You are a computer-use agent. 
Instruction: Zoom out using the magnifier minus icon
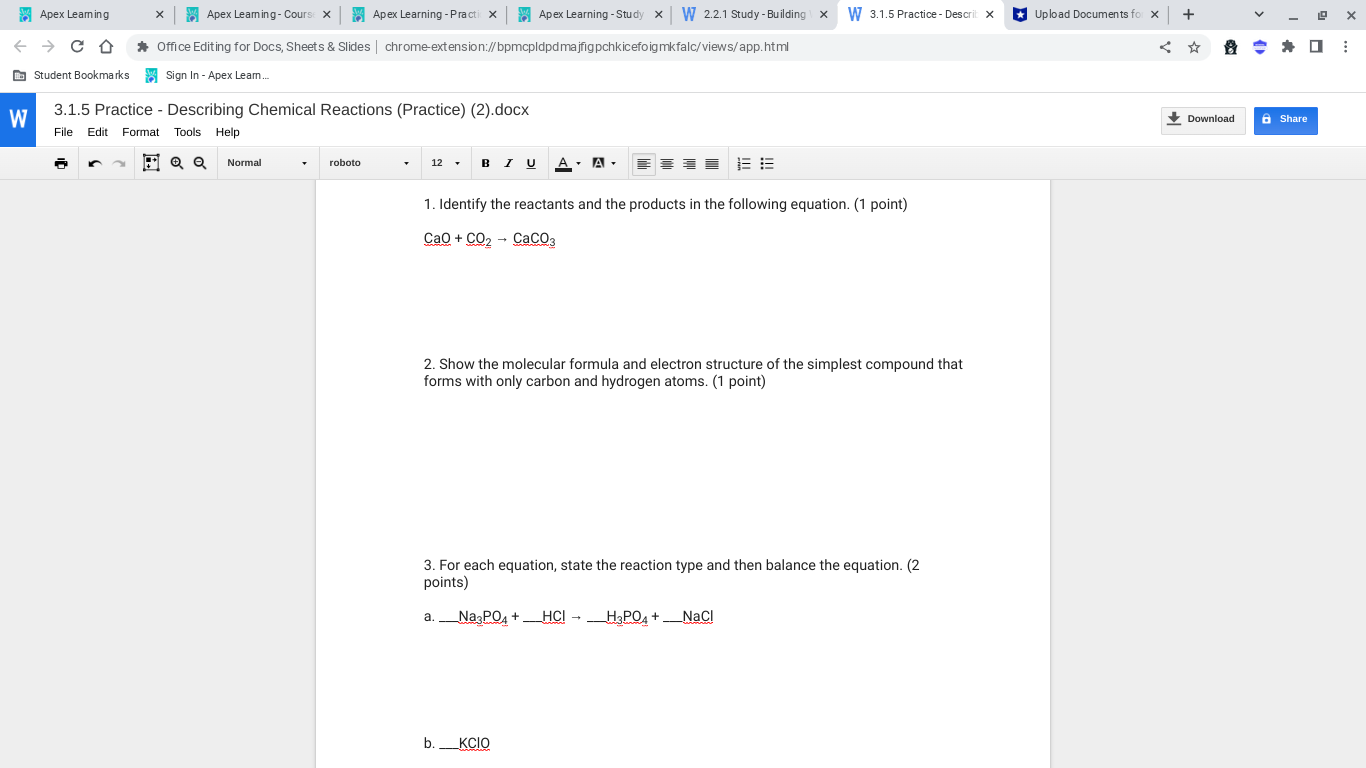coord(200,163)
